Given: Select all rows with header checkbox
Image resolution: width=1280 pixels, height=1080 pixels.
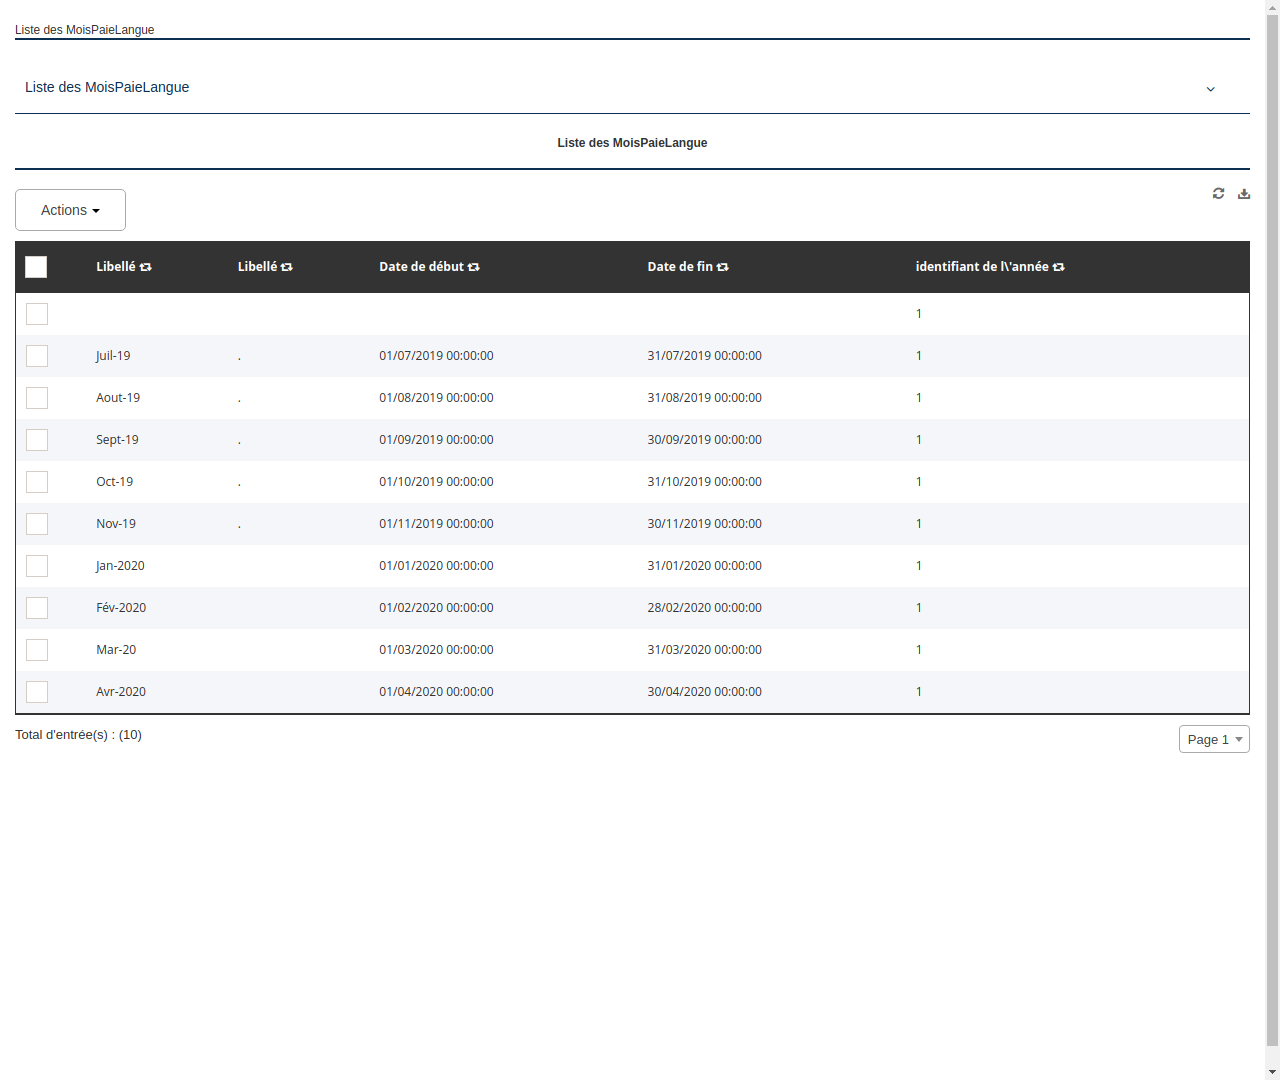Looking at the screenshot, I should (36, 267).
